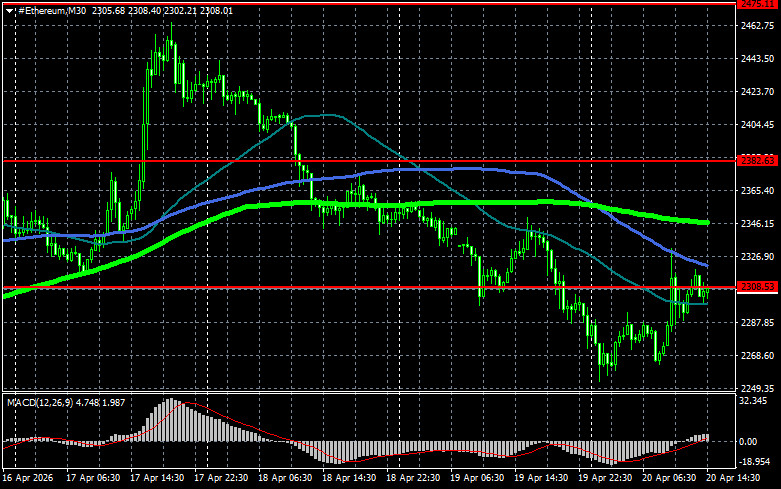This screenshot has width=781, height=489.
Task: Click the 2462.75 price scale value
Action: point(758,26)
